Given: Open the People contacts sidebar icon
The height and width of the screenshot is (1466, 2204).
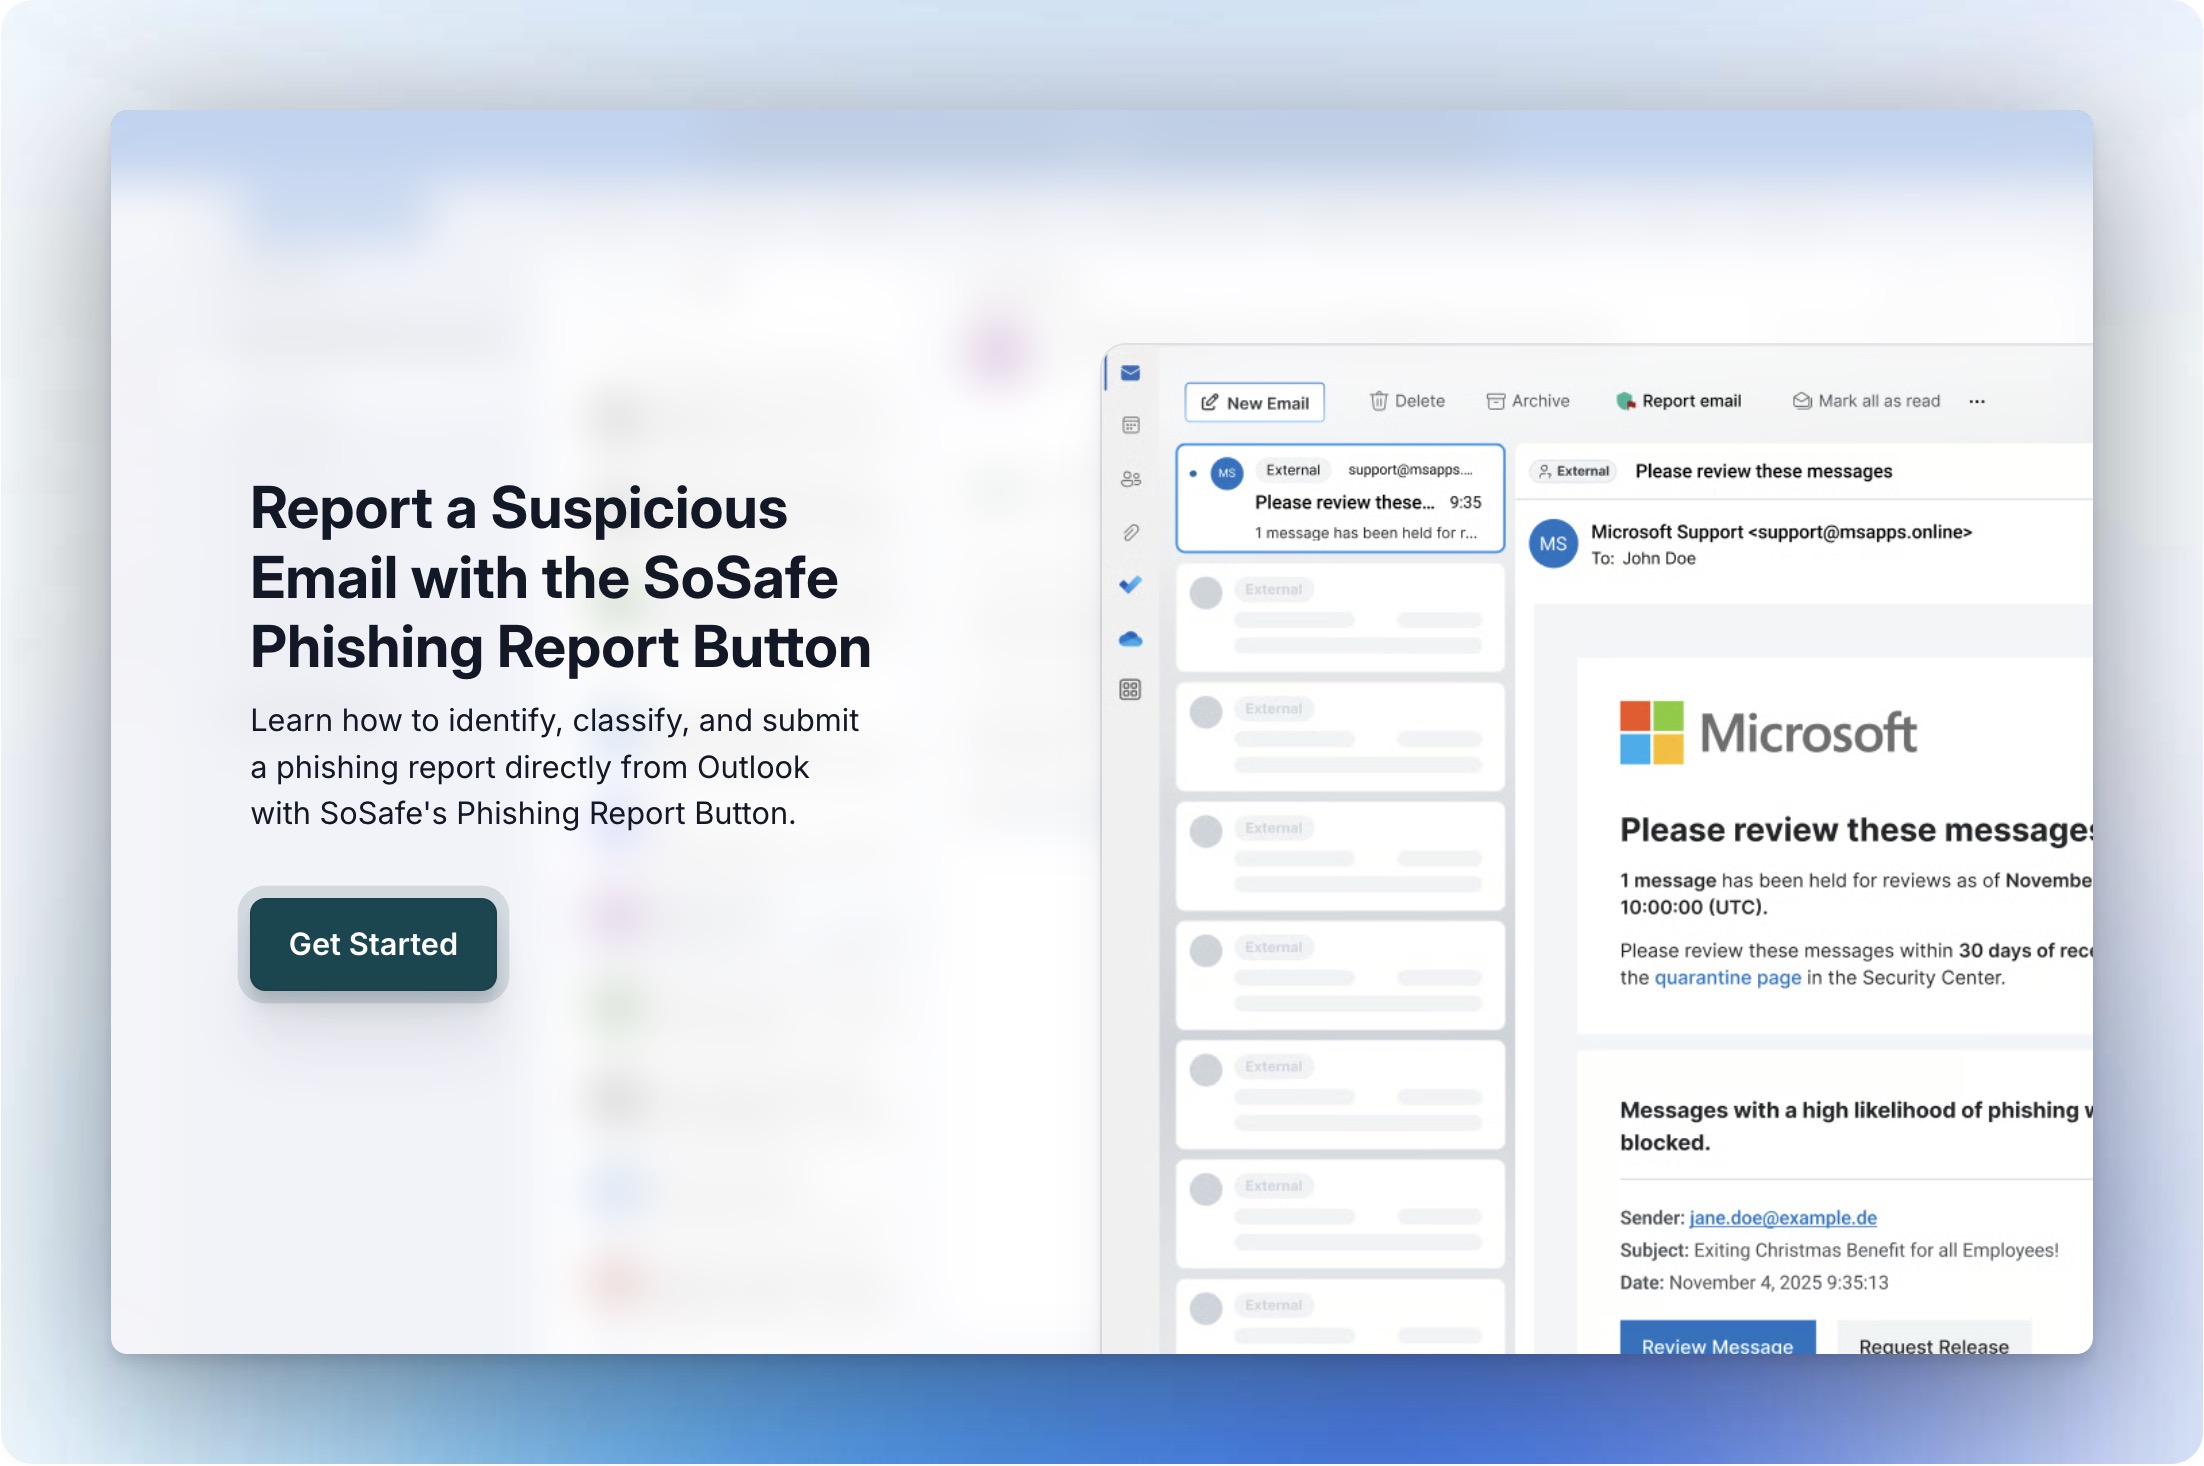Looking at the screenshot, I should pyautogui.click(x=1130, y=479).
